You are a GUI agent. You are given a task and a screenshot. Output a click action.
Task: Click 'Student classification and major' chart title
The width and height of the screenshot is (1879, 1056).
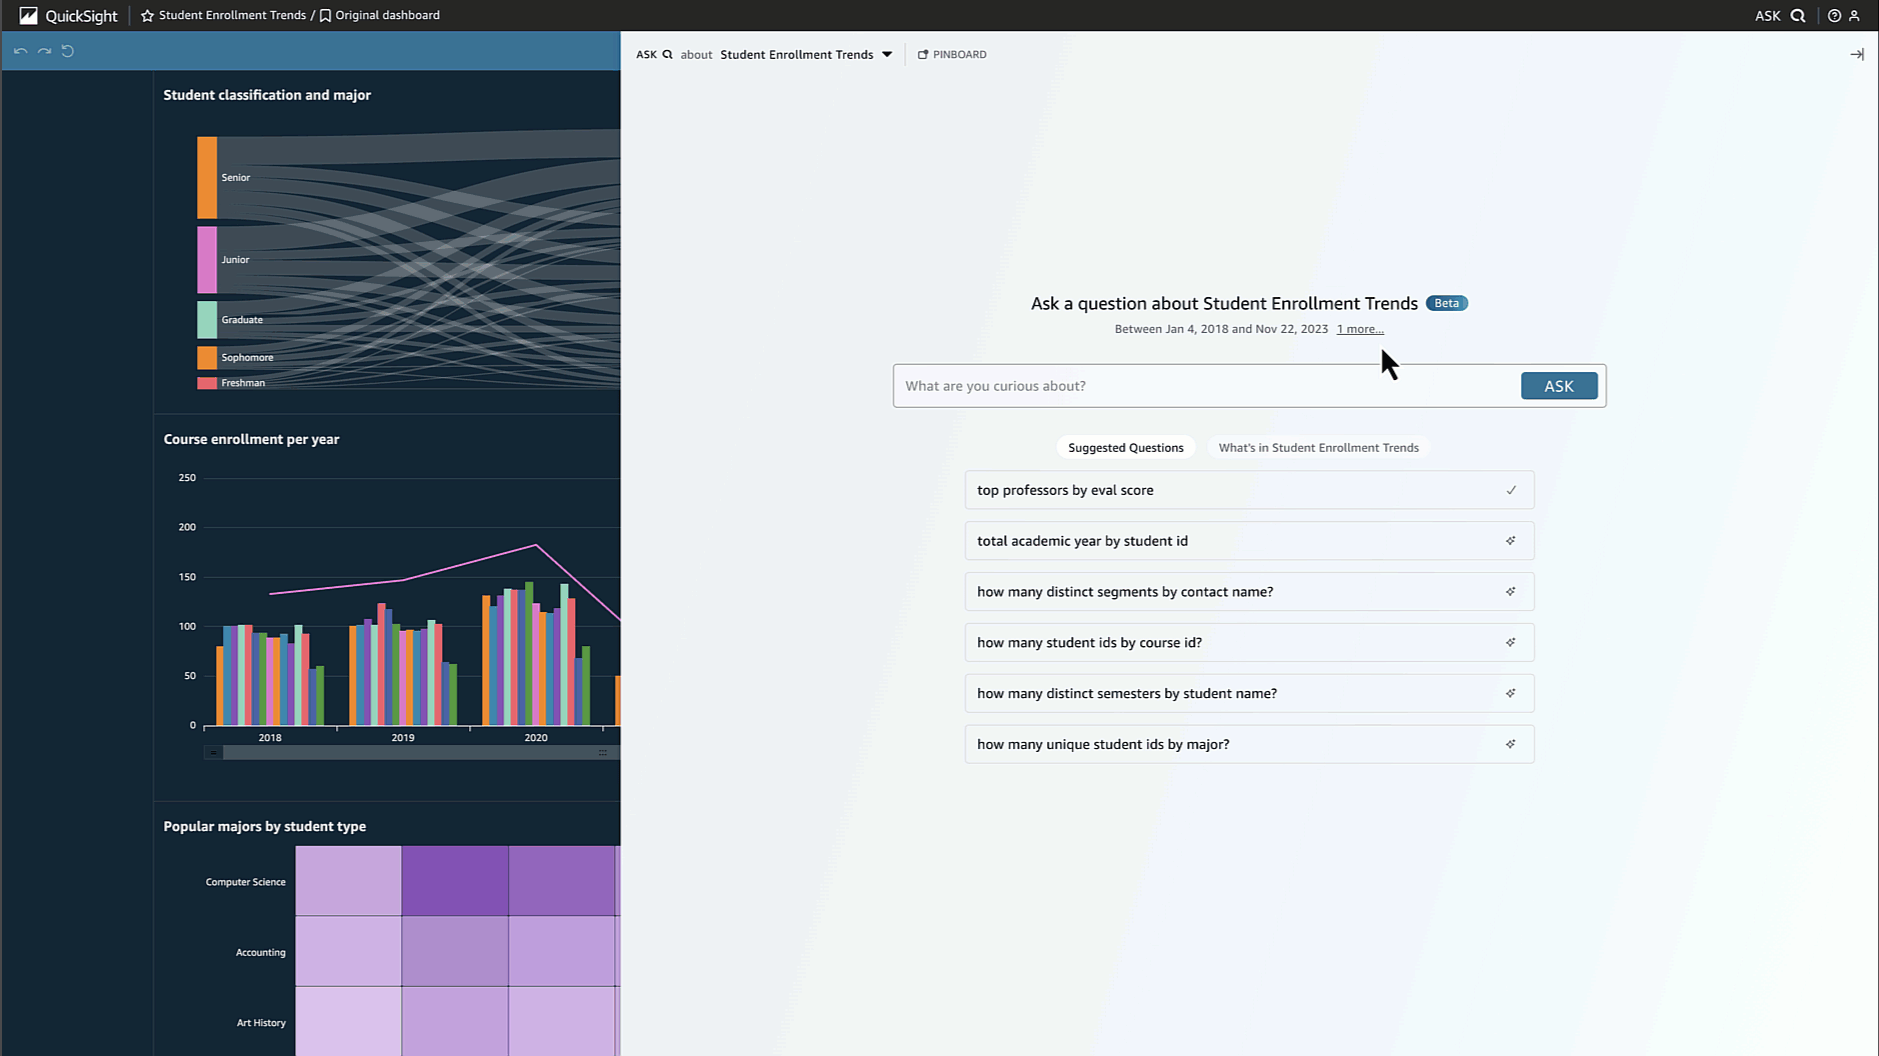(x=267, y=95)
